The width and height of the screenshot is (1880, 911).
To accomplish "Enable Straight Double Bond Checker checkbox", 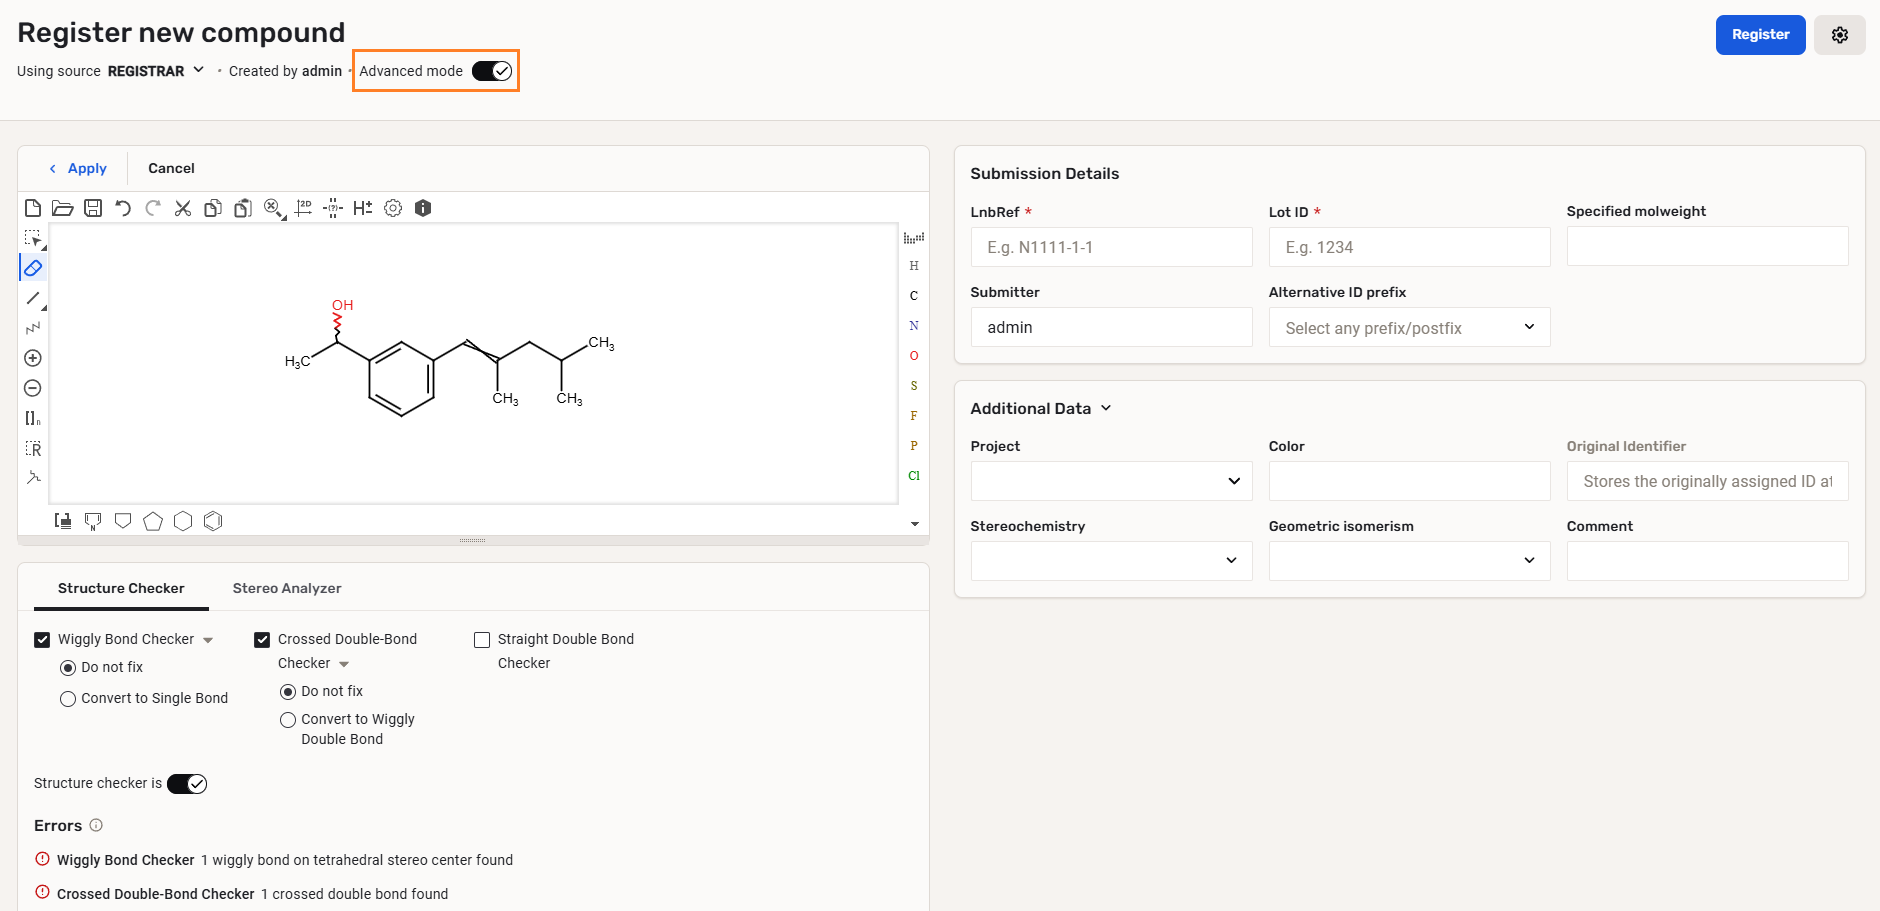I will (482, 640).
